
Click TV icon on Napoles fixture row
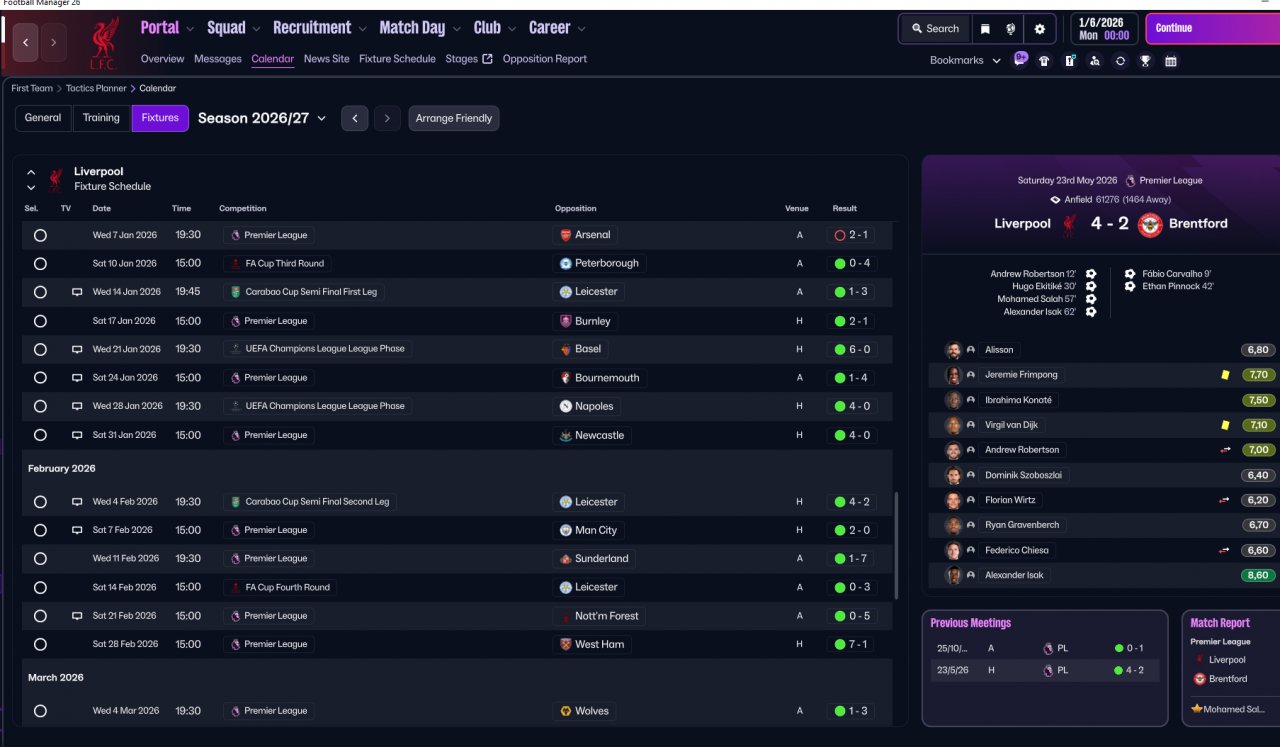coord(77,406)
